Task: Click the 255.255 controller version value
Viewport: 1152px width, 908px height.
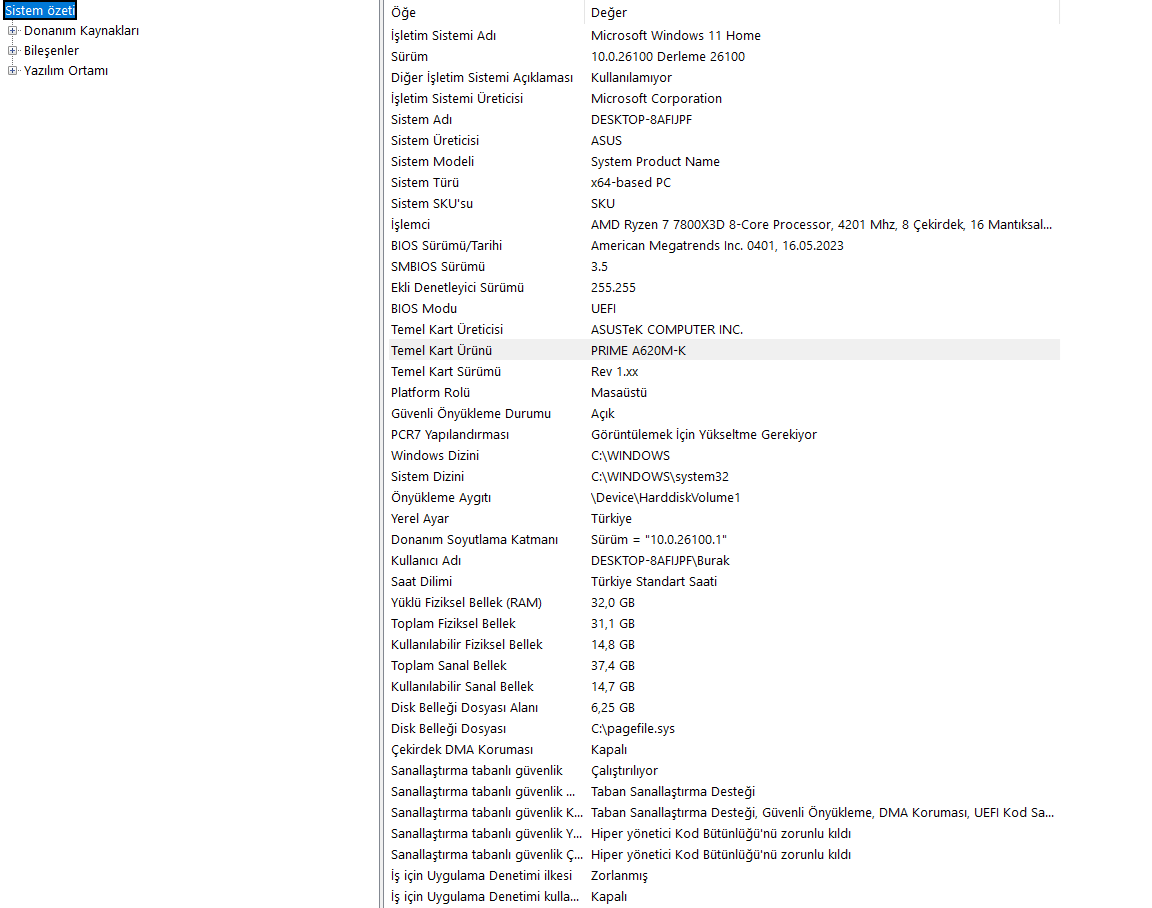Action: coord(613,288)
